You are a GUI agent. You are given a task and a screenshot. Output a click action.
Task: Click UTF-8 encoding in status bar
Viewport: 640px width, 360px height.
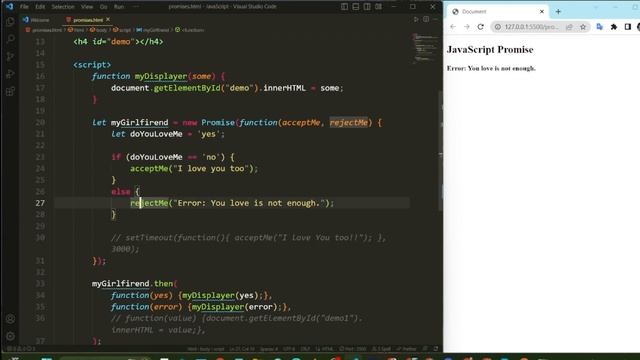(x=289, y=349)
